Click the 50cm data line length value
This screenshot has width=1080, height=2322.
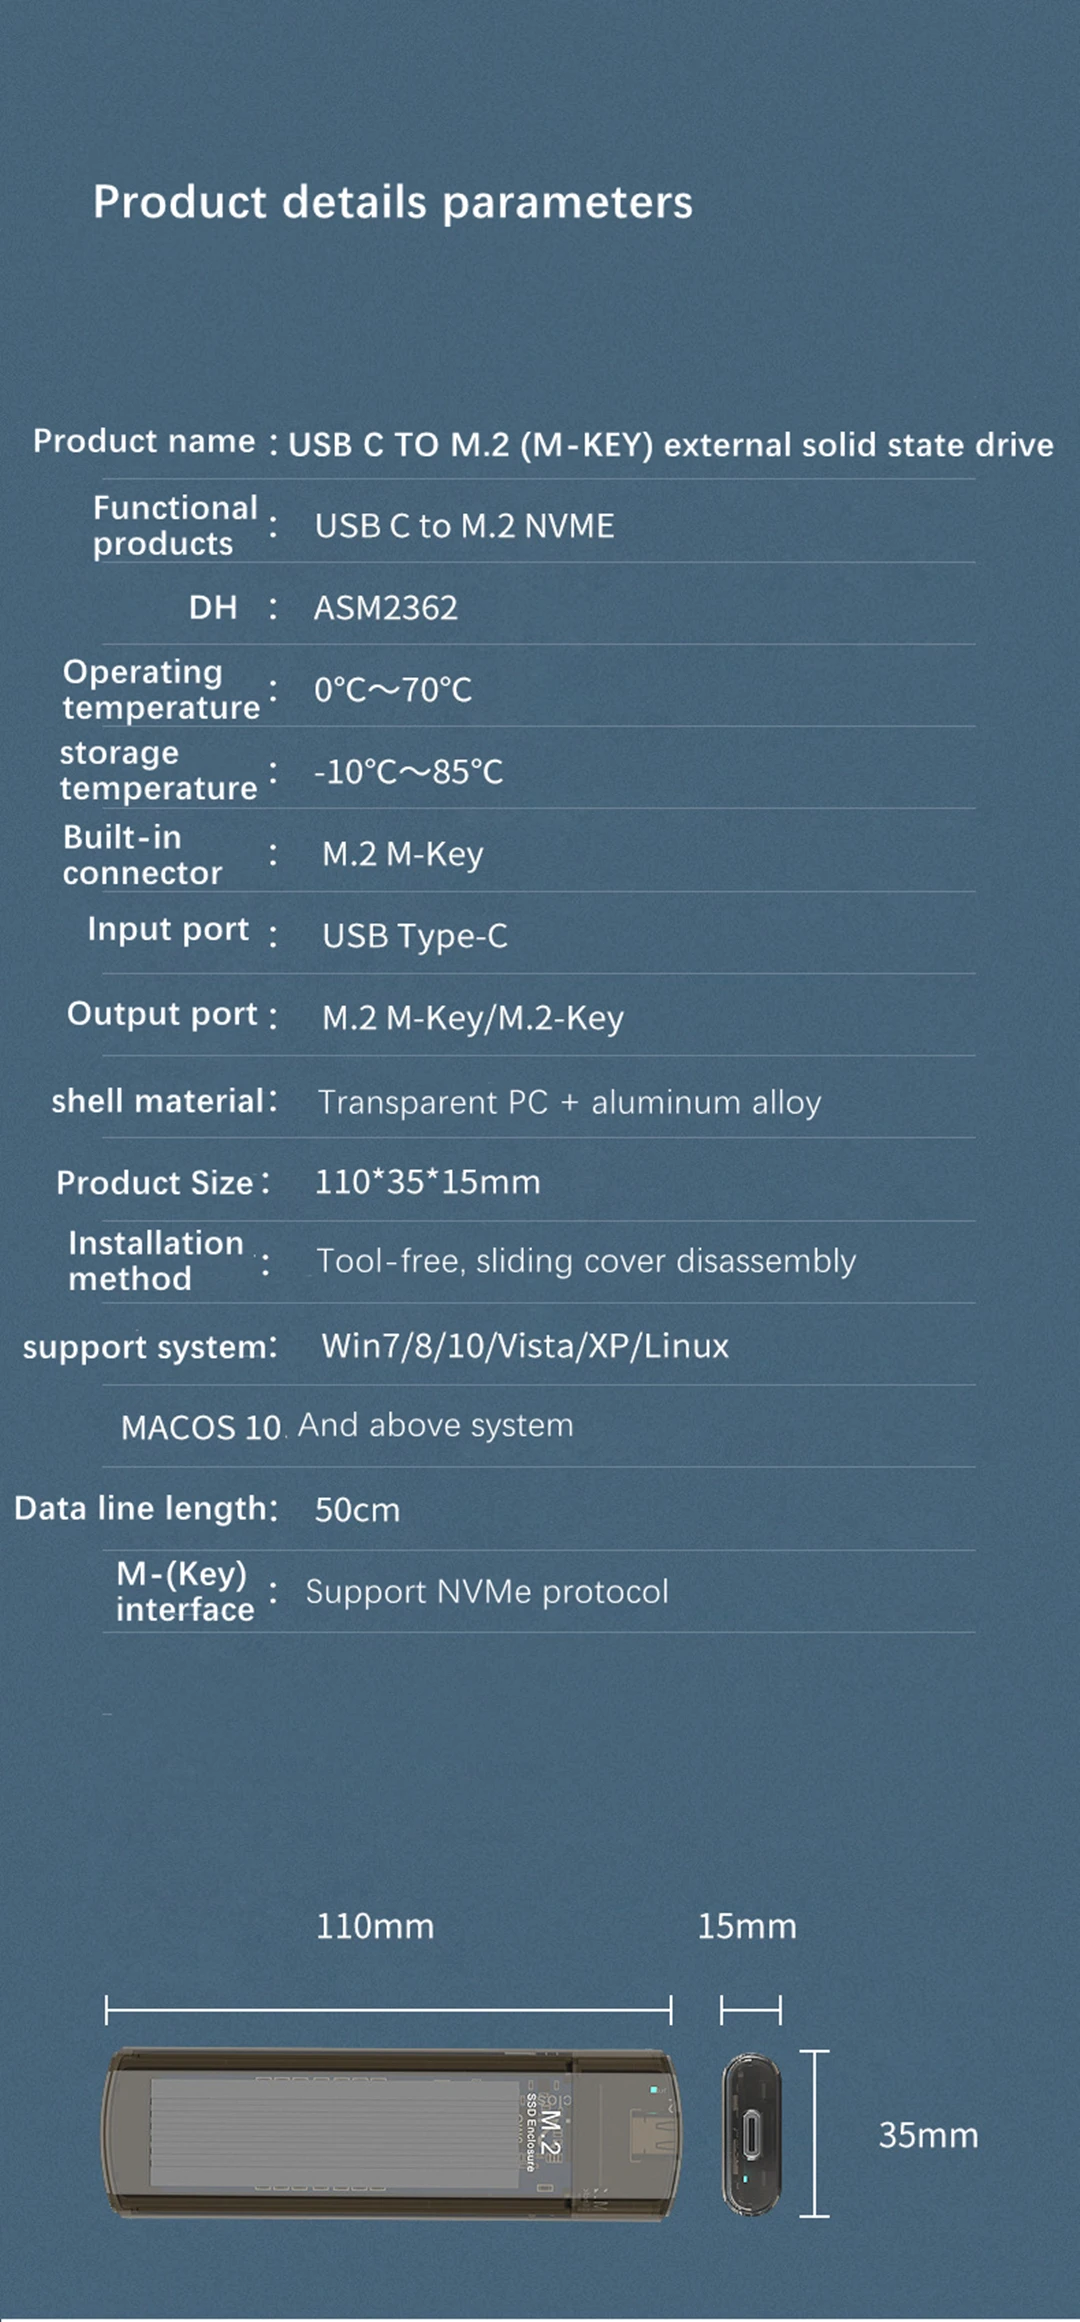(x=357, y=1510)
